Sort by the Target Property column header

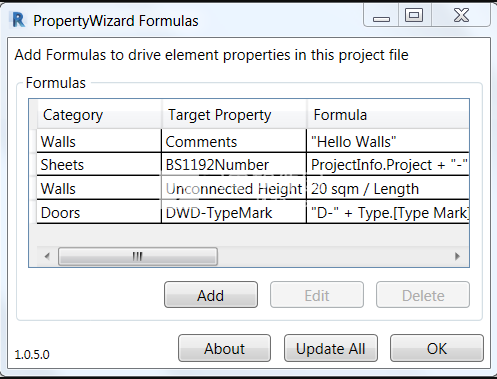(234, 115)
